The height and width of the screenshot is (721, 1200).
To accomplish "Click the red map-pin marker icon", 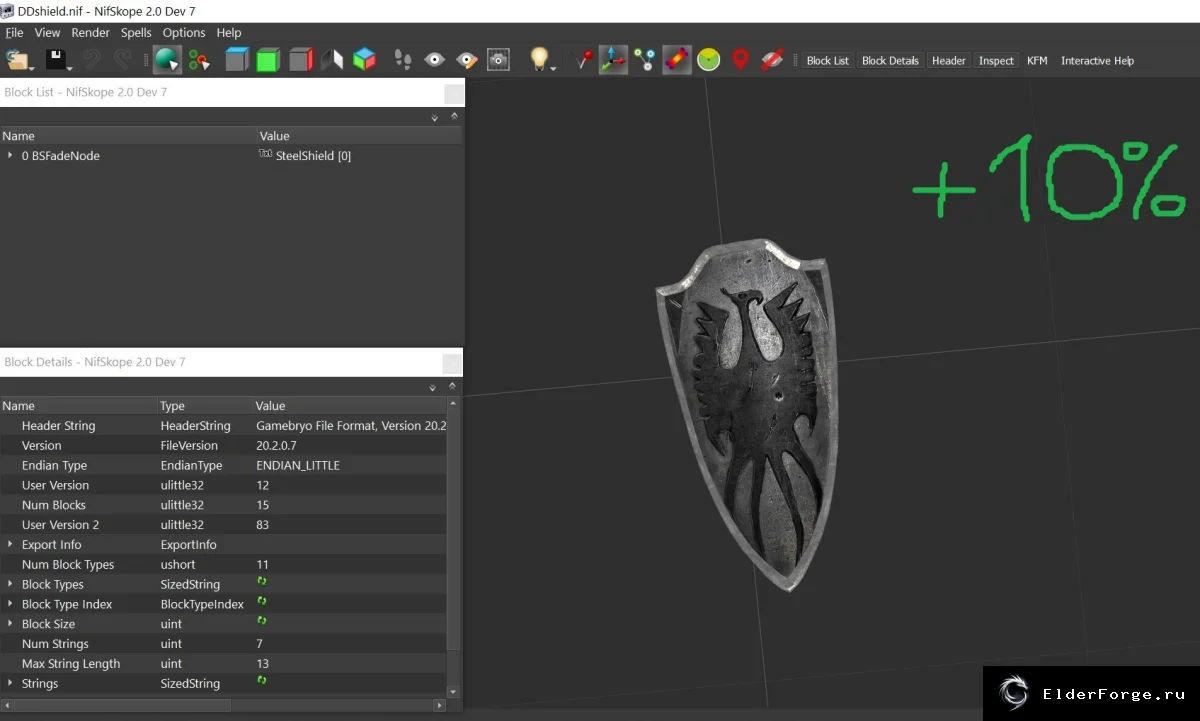I will [x=740, y=60].
